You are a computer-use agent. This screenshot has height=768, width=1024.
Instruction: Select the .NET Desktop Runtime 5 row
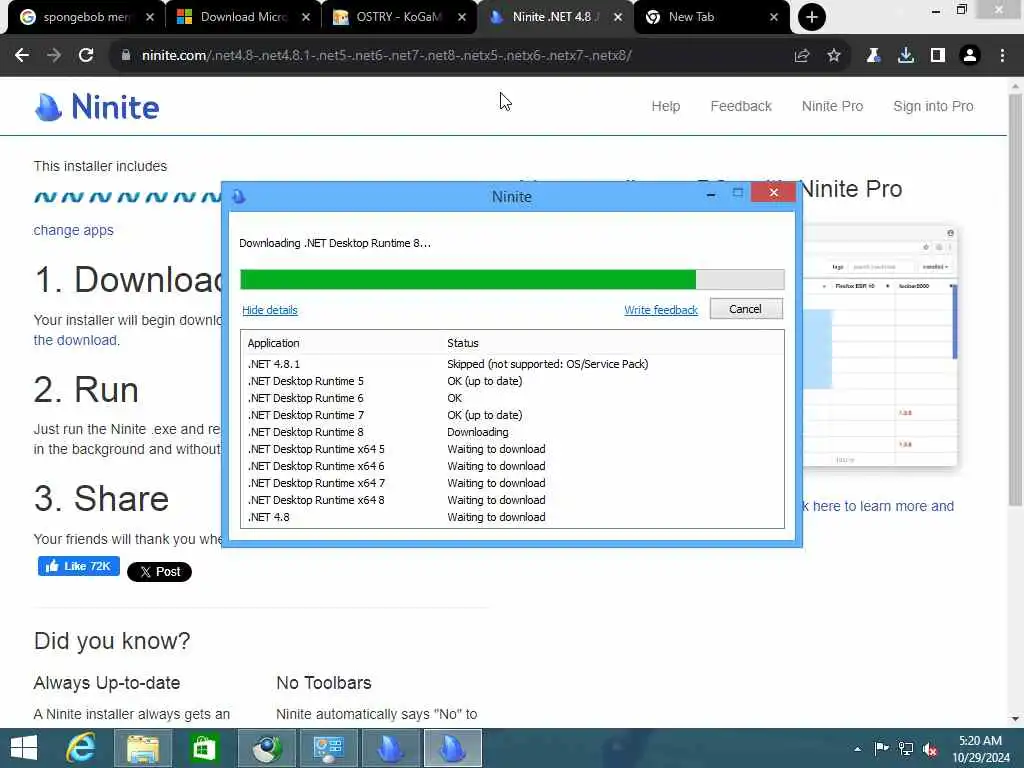(x=512, y=381)
